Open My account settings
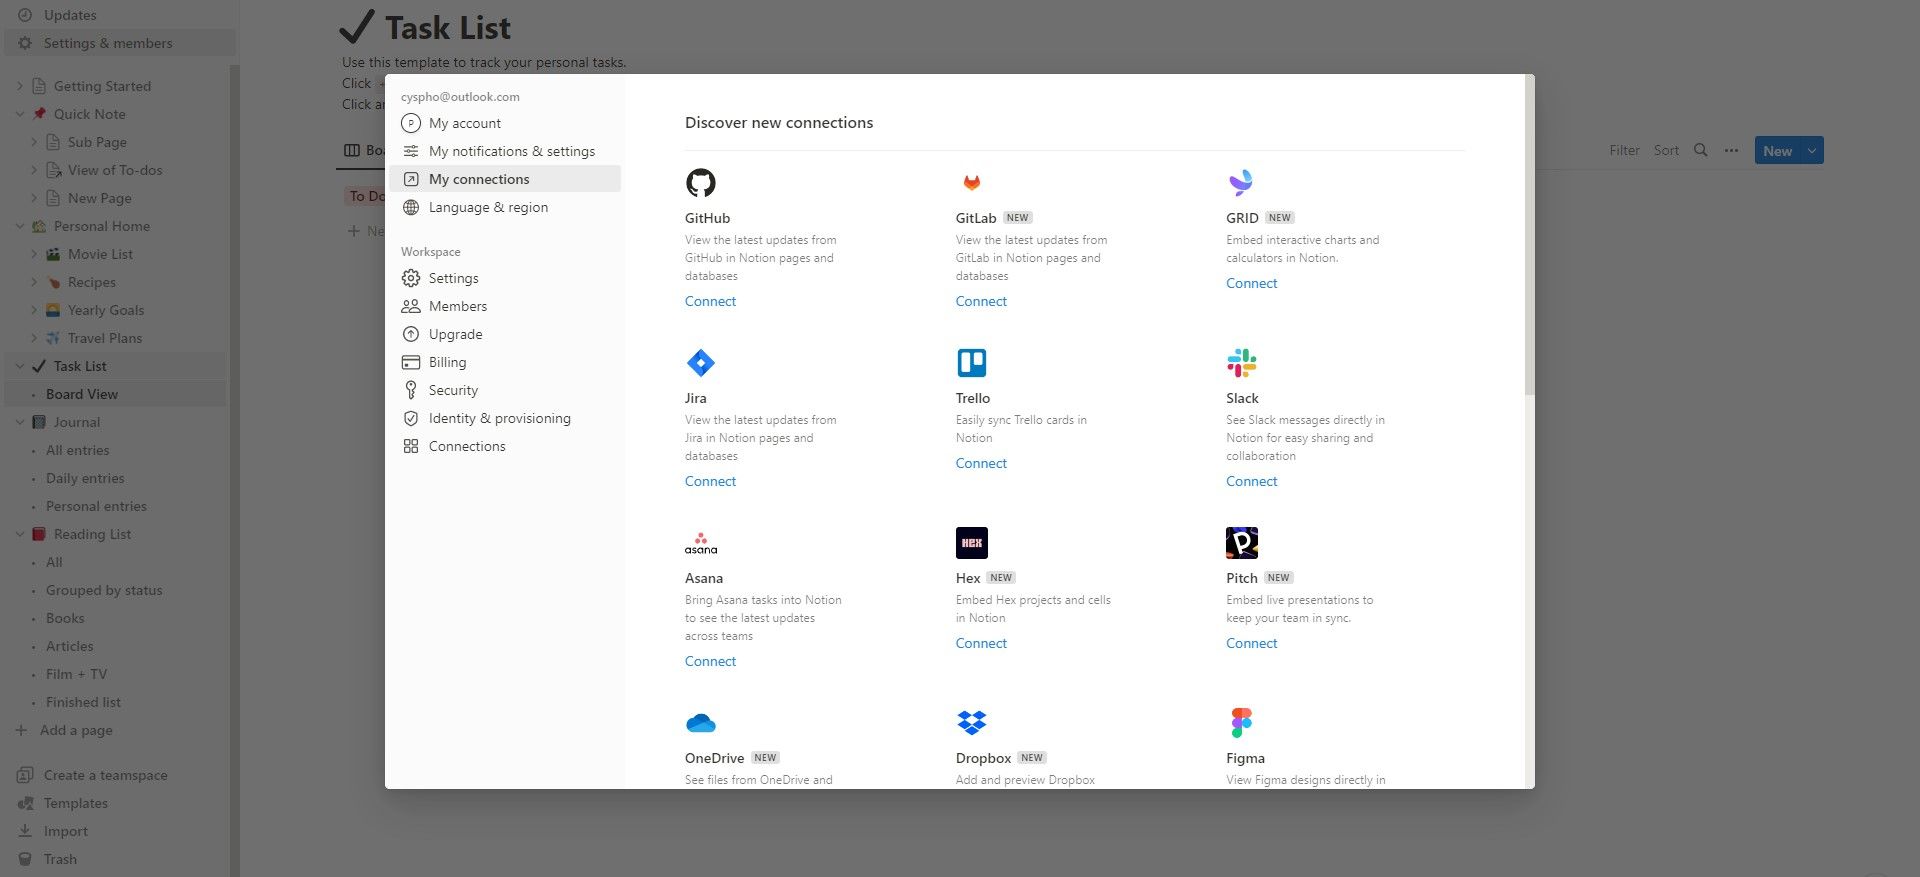The width and height of the screenshot is (1920, 877). click(x=504, y=123)
